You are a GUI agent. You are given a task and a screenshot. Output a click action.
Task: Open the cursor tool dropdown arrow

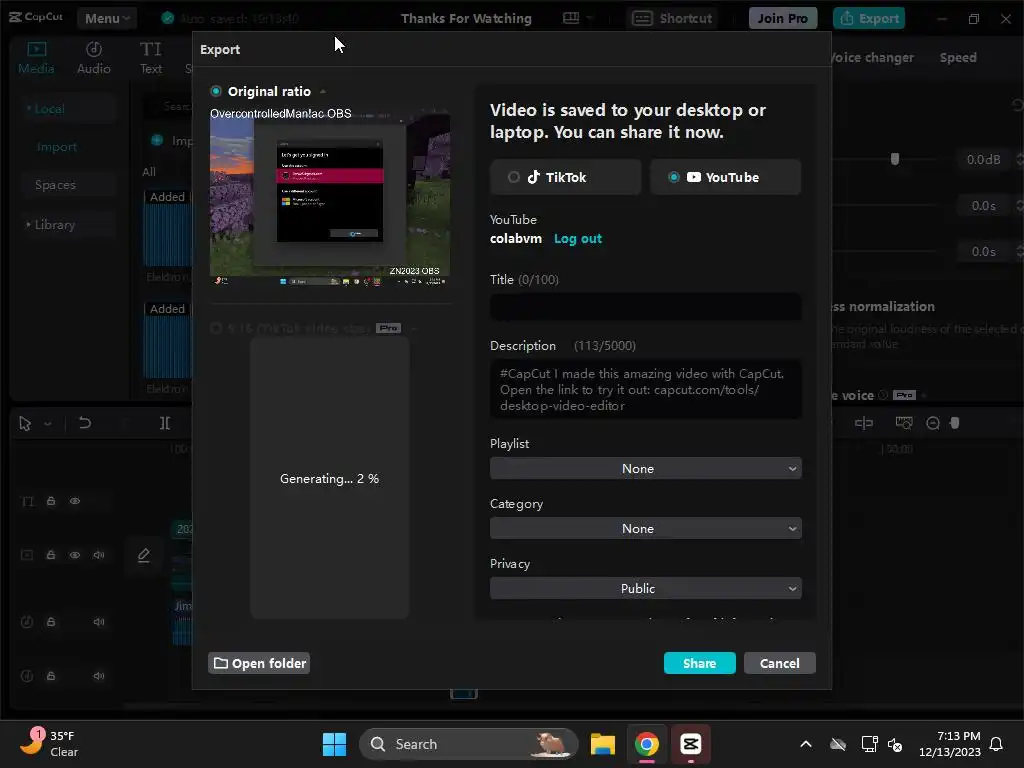pyautogui.click(x=48, y=424)
